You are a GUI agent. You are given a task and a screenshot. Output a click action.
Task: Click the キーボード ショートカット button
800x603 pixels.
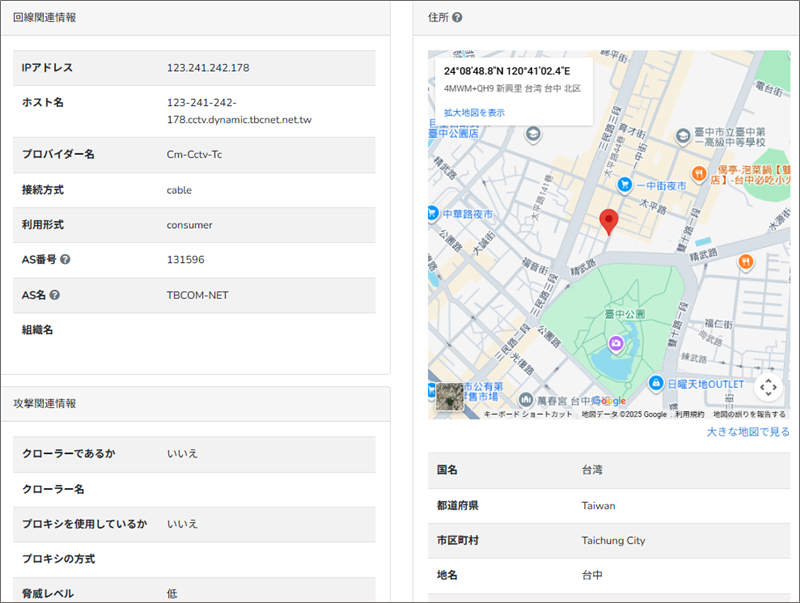[528, 414]
